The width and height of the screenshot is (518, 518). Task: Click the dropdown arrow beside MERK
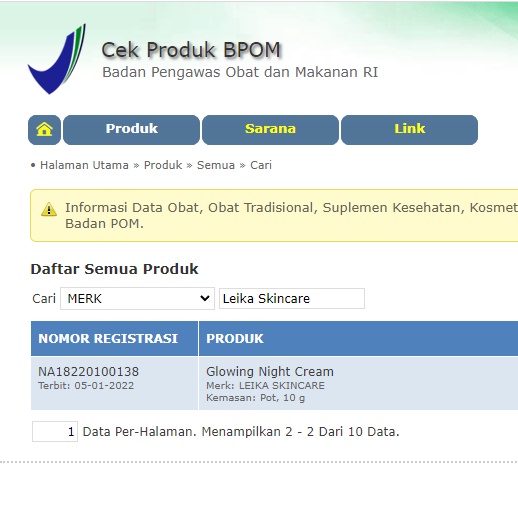[x=205, y=298]
